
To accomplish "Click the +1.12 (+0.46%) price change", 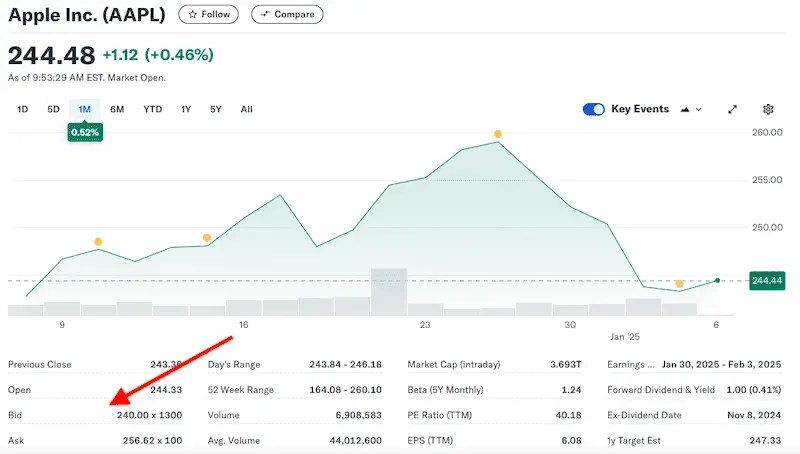I will pyautogui.click(x=158, y=55).
